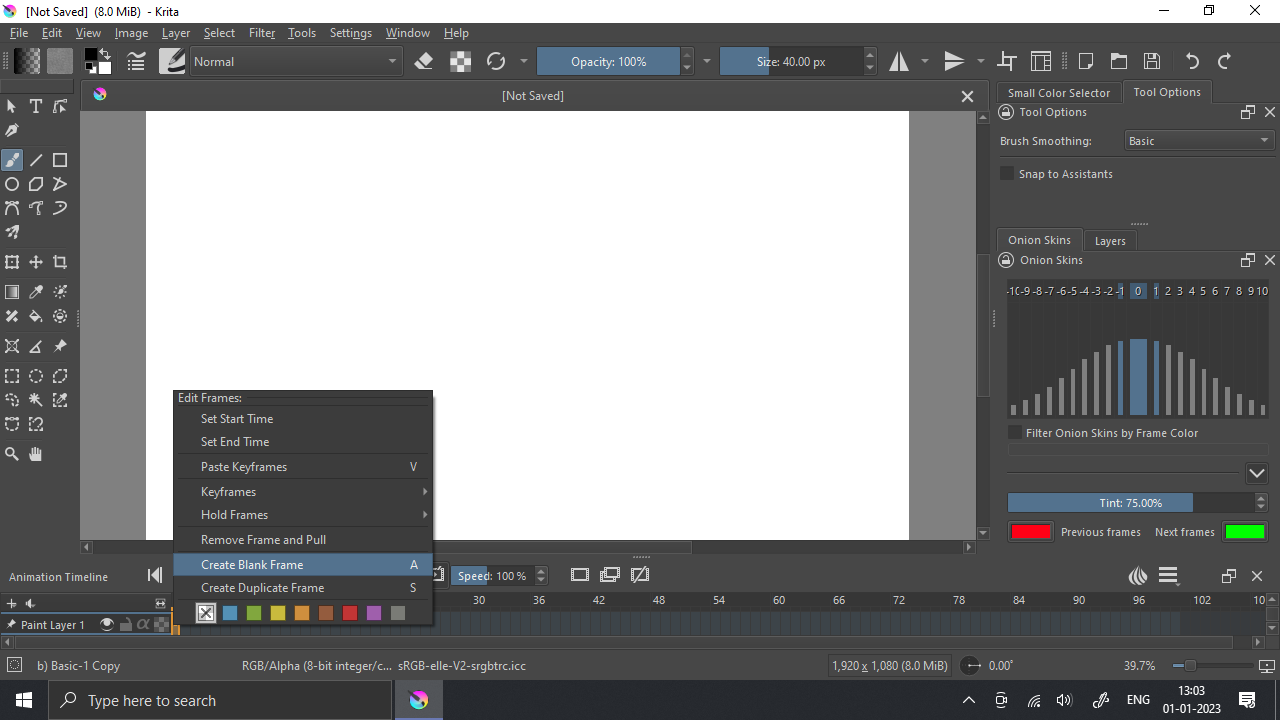This screenshot has height=720, width=1280.
Task: Select the Rectangle tool
Action: coord(60,160)
